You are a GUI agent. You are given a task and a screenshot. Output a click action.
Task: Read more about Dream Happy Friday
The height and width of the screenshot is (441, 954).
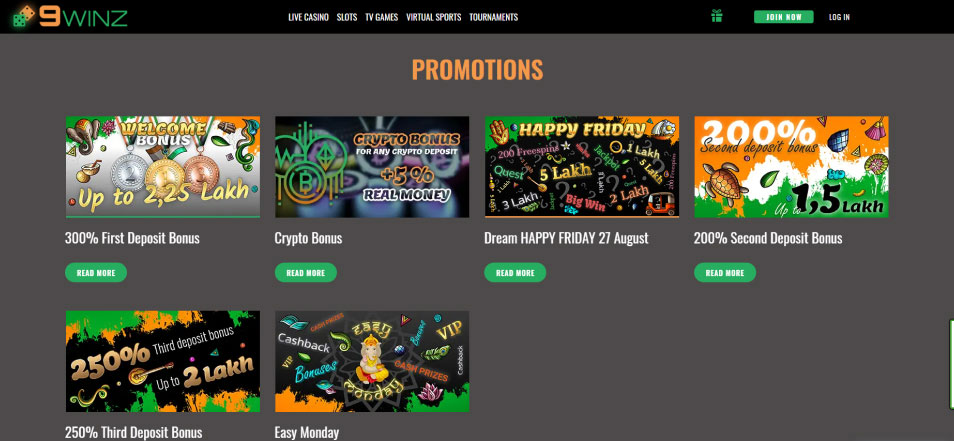pos(515,273)
